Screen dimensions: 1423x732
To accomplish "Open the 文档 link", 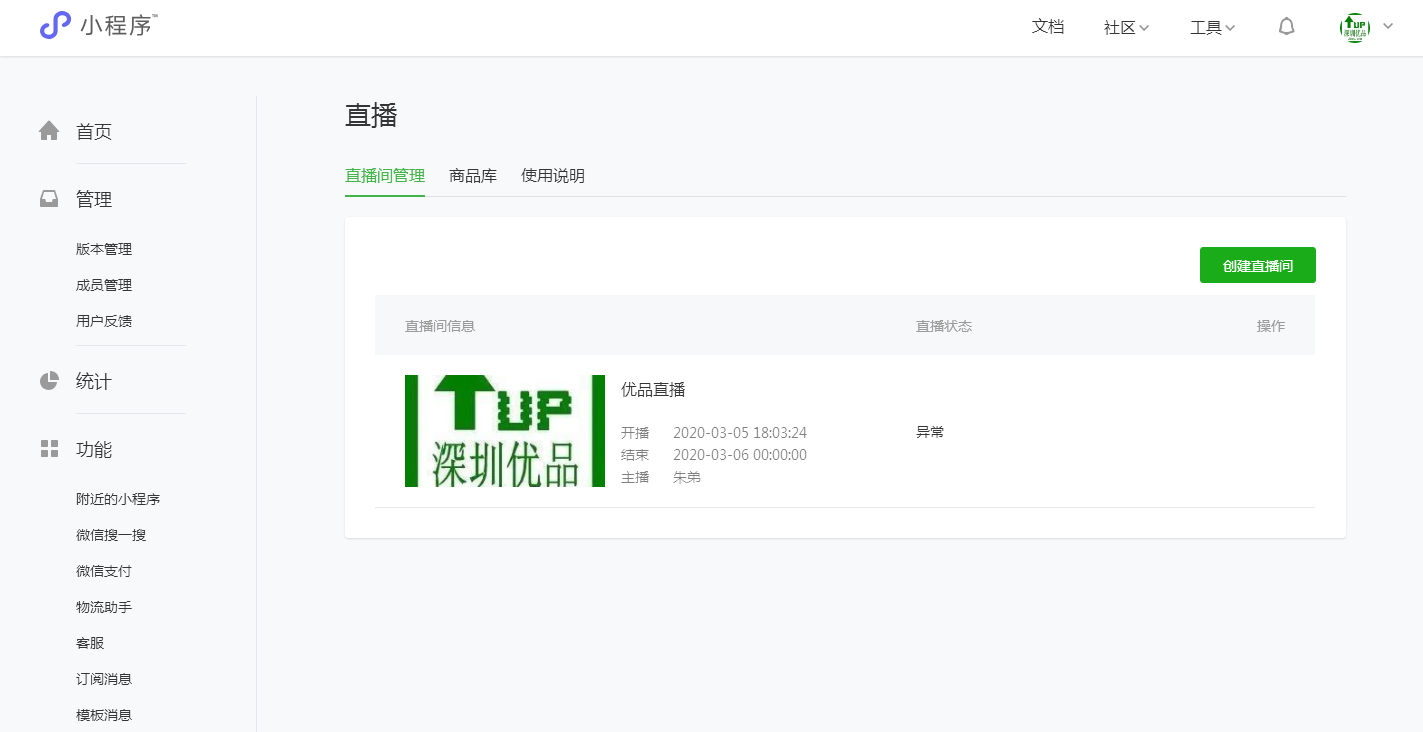I will [x=1047, y=27].
